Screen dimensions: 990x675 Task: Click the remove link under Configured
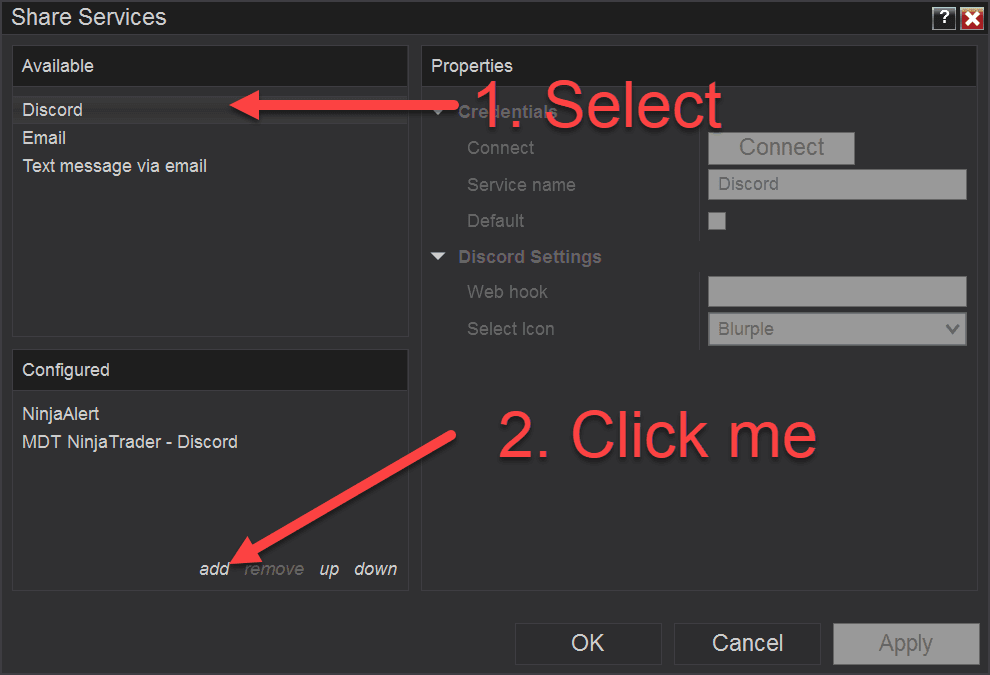coord(274,569)
